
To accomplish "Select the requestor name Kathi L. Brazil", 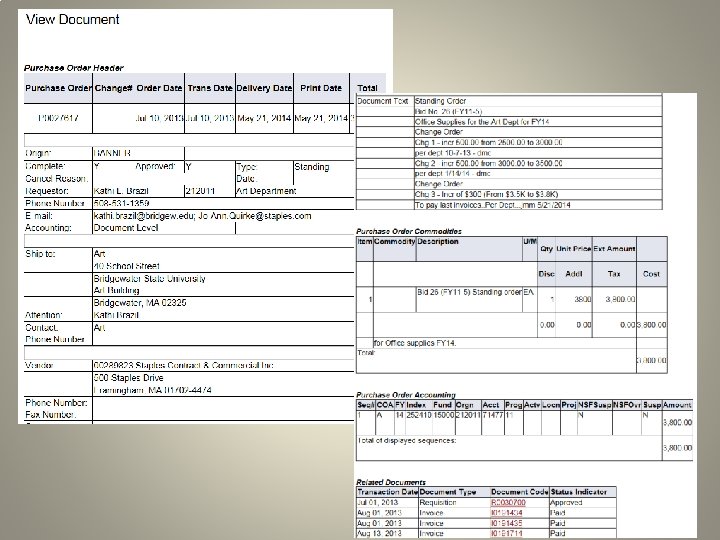I will pos(121,191).
